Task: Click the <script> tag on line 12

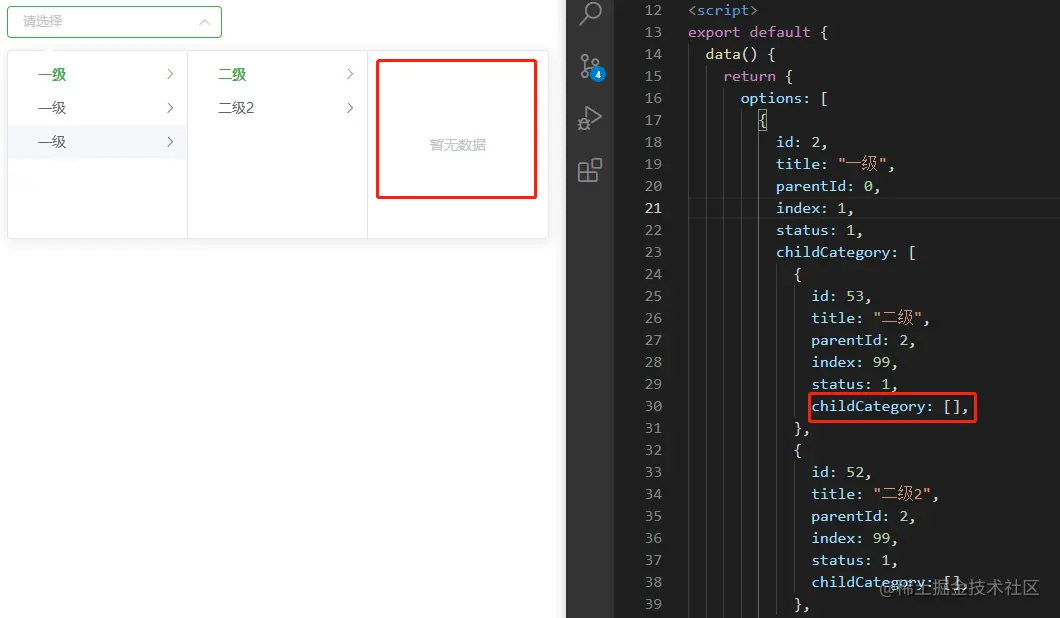Action: coord(723,10)
